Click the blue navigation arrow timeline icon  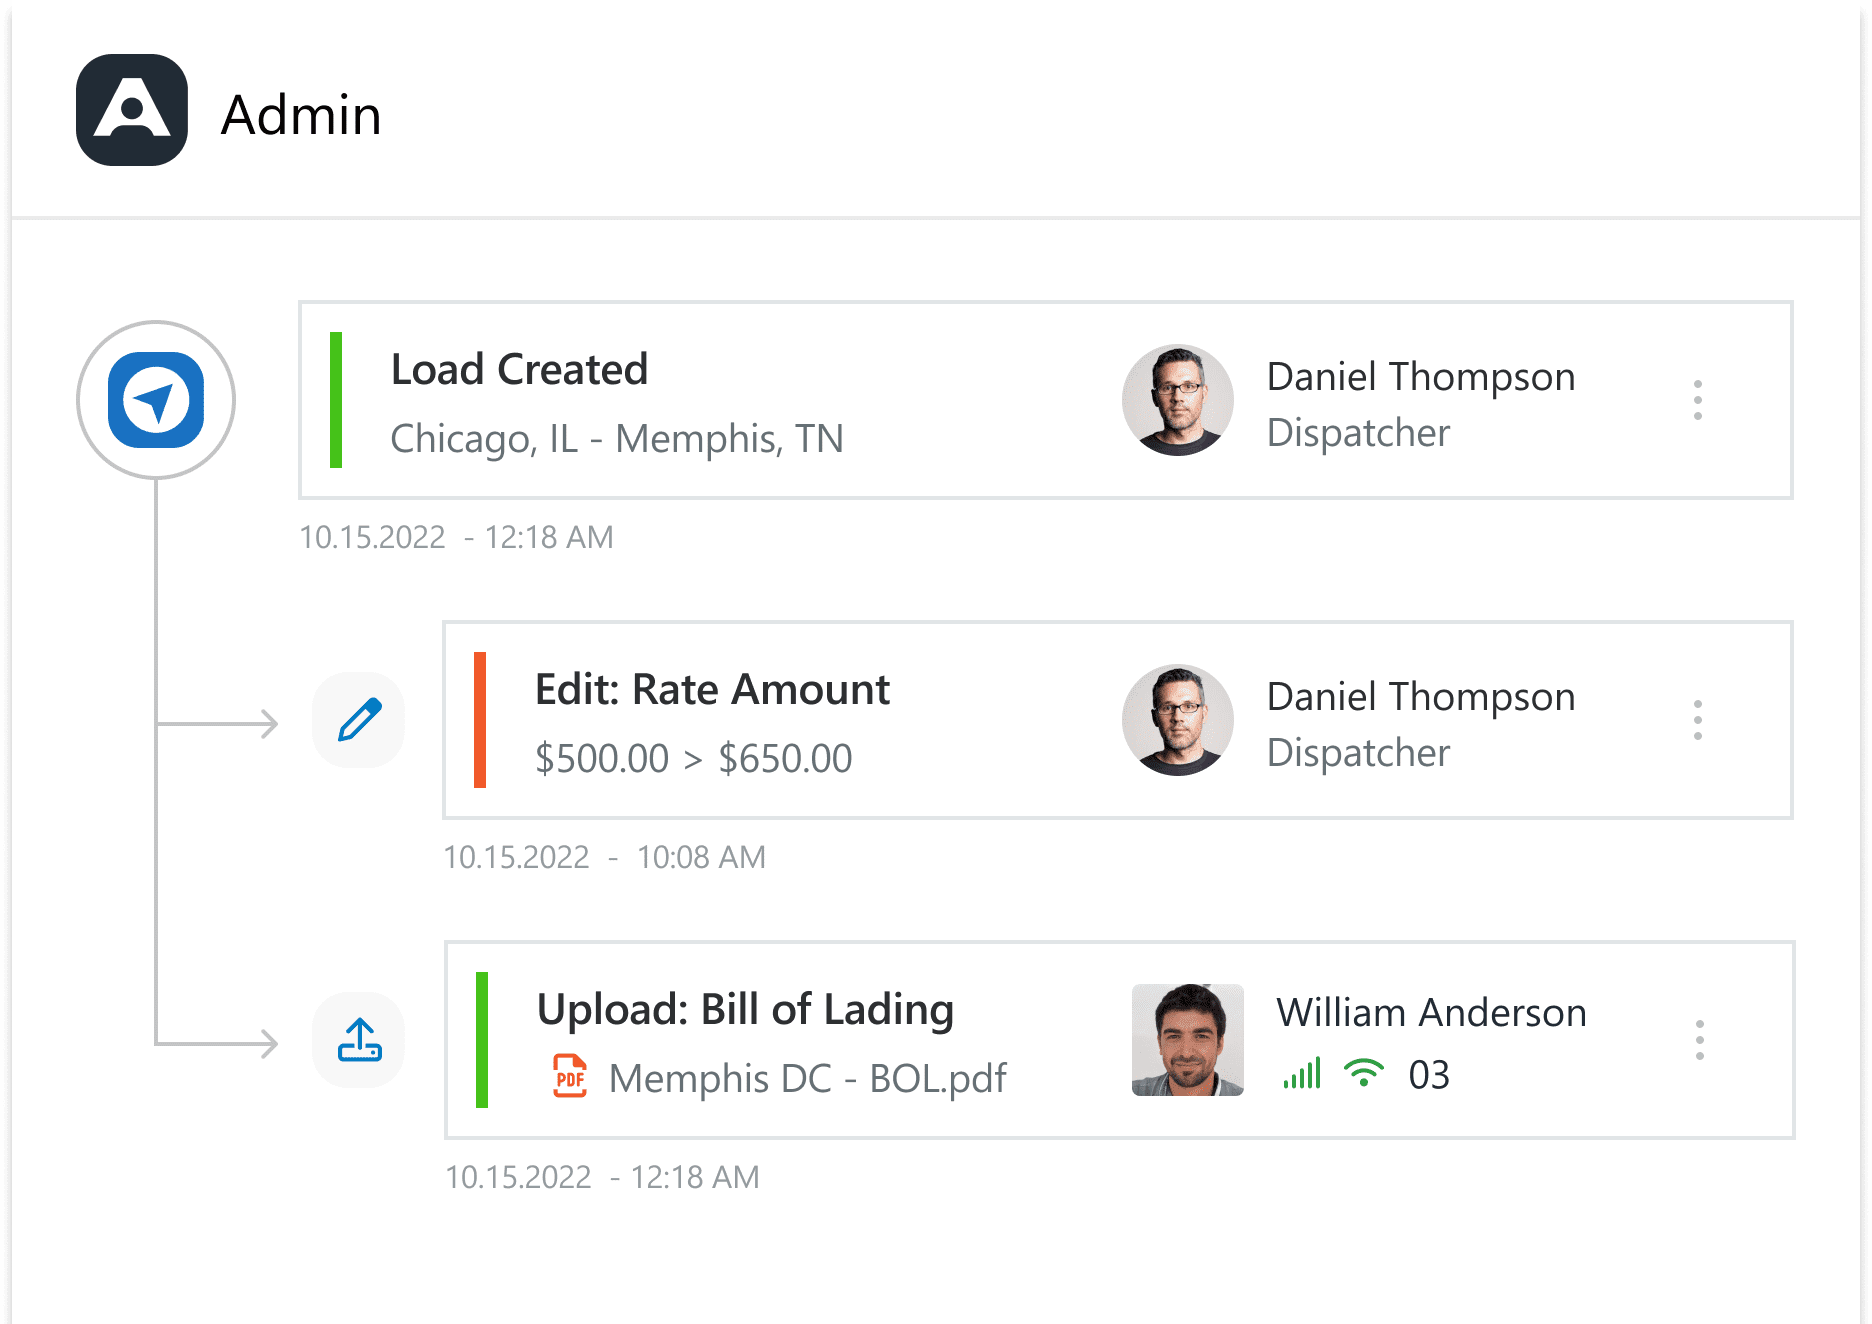tap(156, 400)
